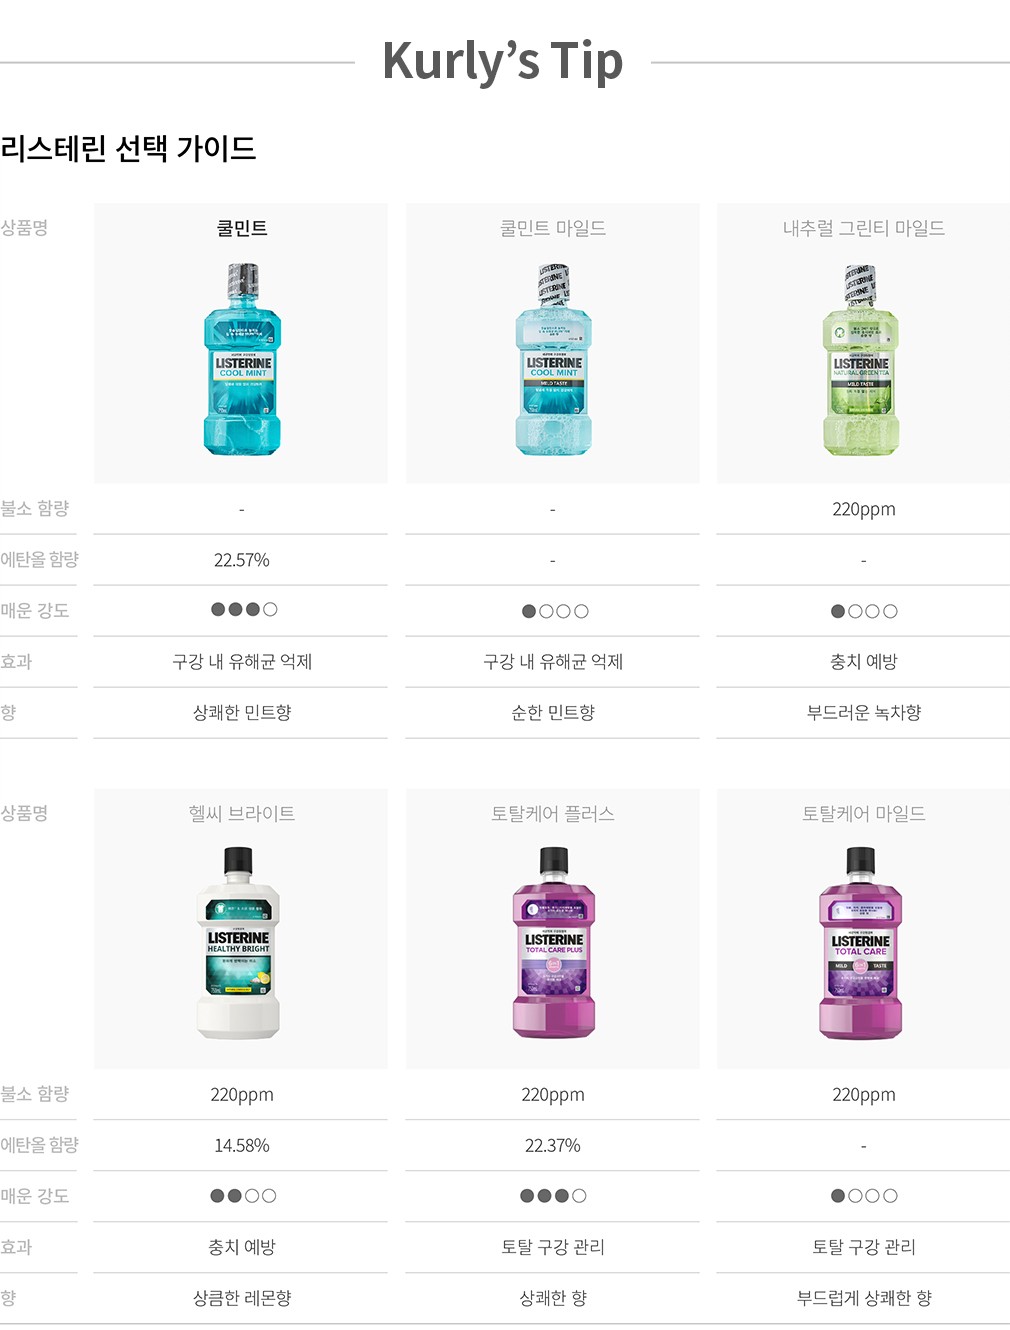
Task: Select the 헬씨 브라이트 product title
Action: click(x=242, y=814)
